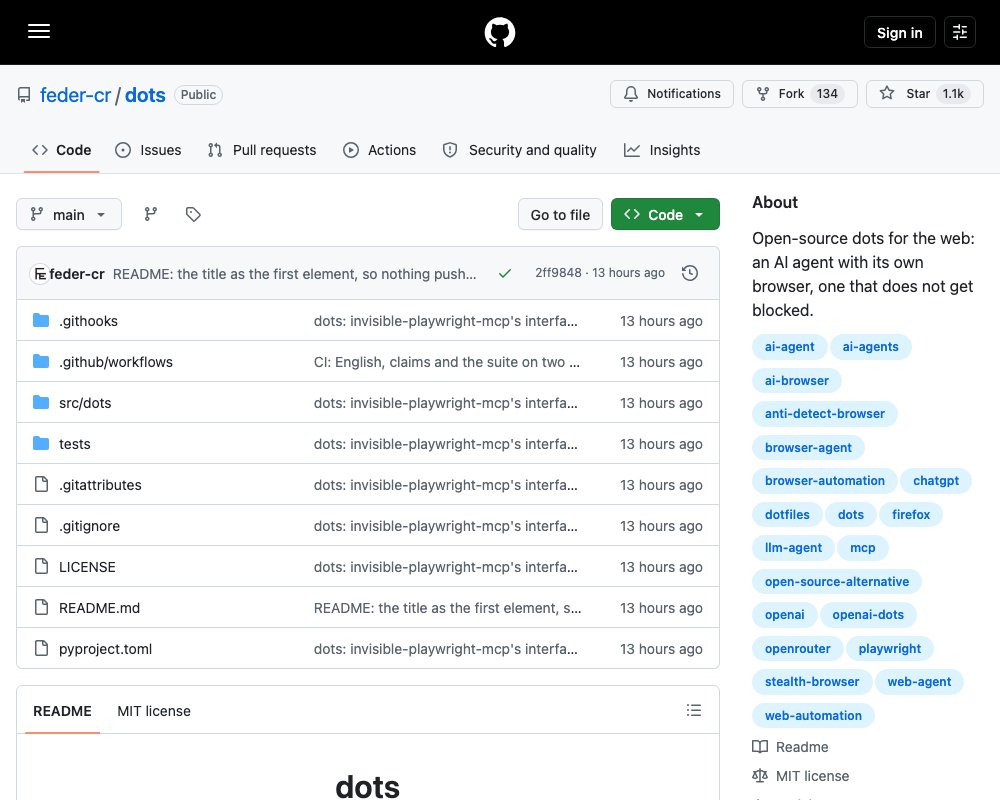This screenshot has height=800, width=1000.
Task: Open the hamburger navigation menu
Action: (39, 31)
